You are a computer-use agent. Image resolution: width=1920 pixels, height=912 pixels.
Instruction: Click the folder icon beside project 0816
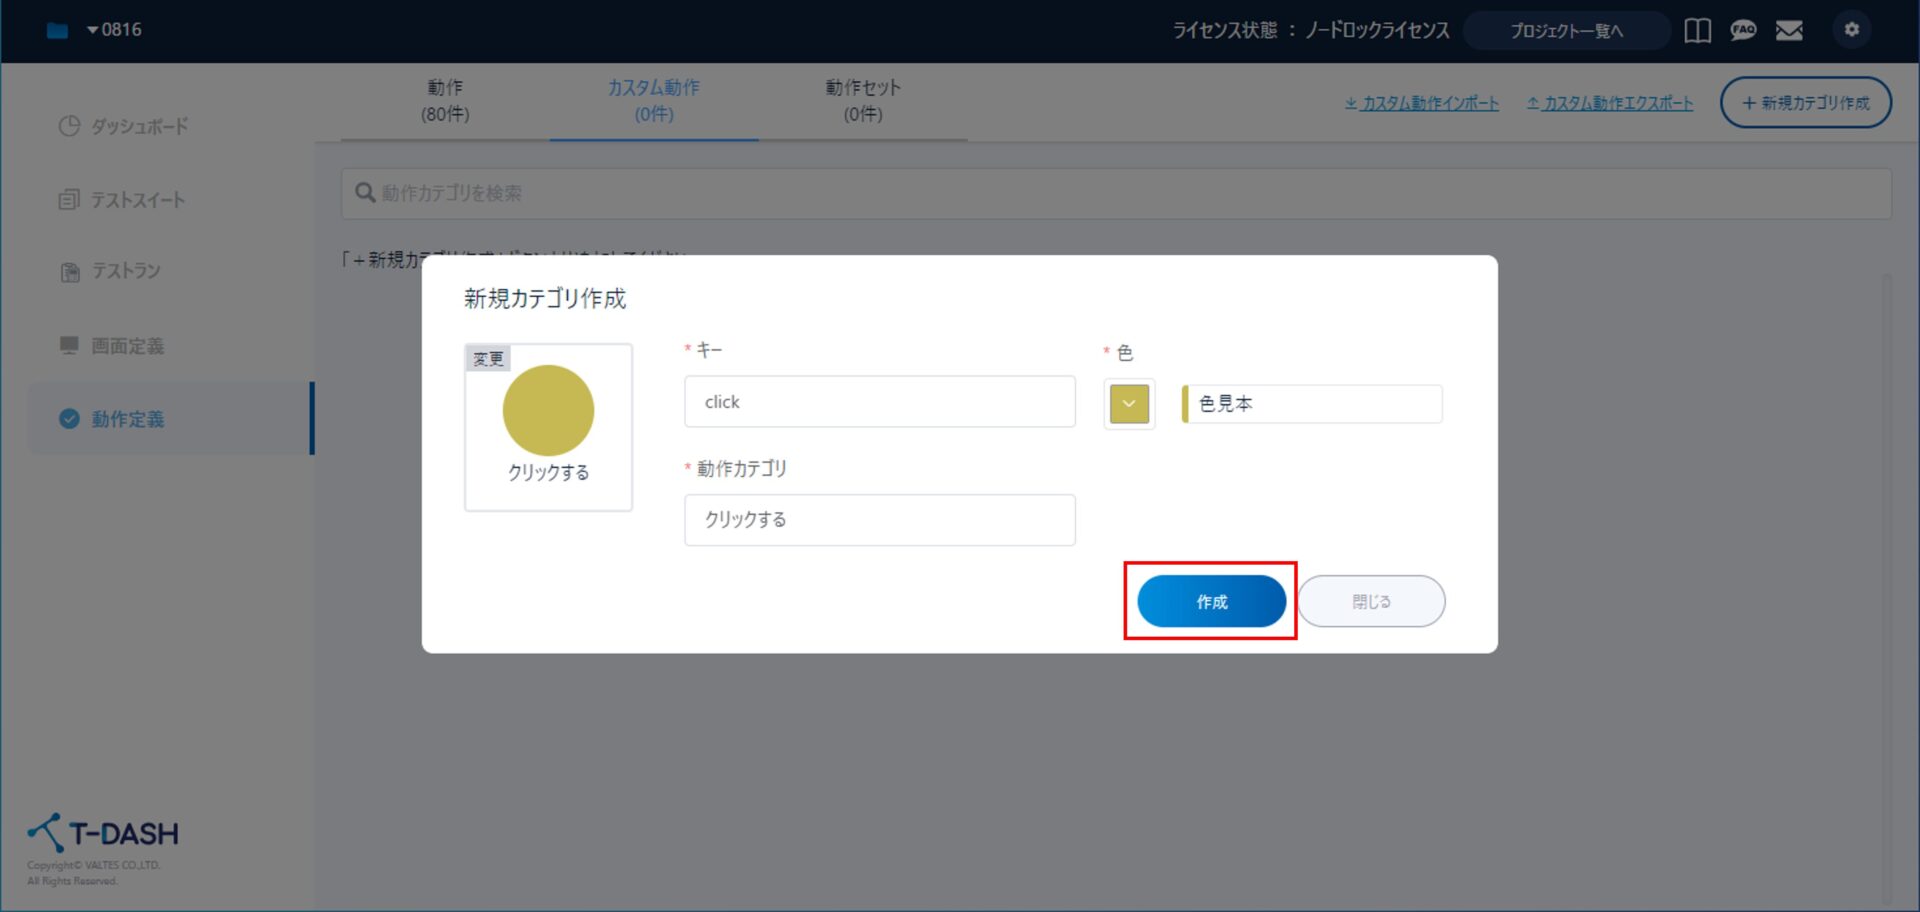click(58, 31)
